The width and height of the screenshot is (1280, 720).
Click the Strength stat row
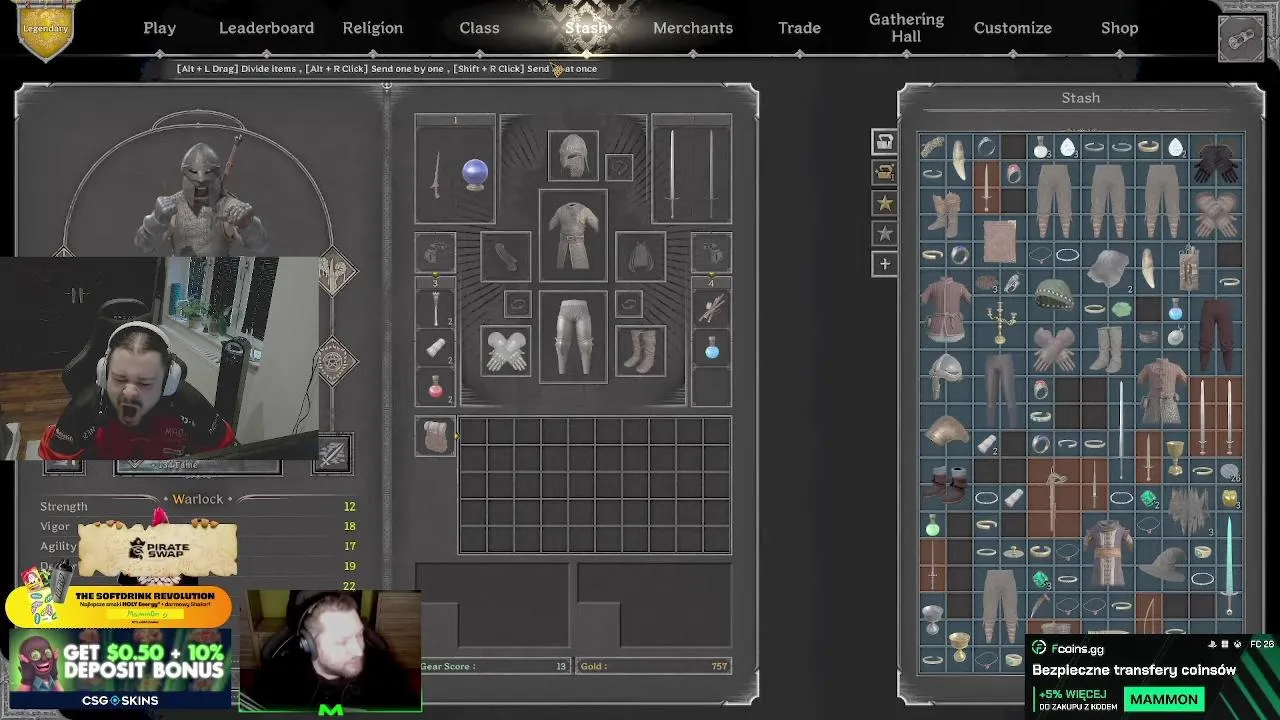198,506
